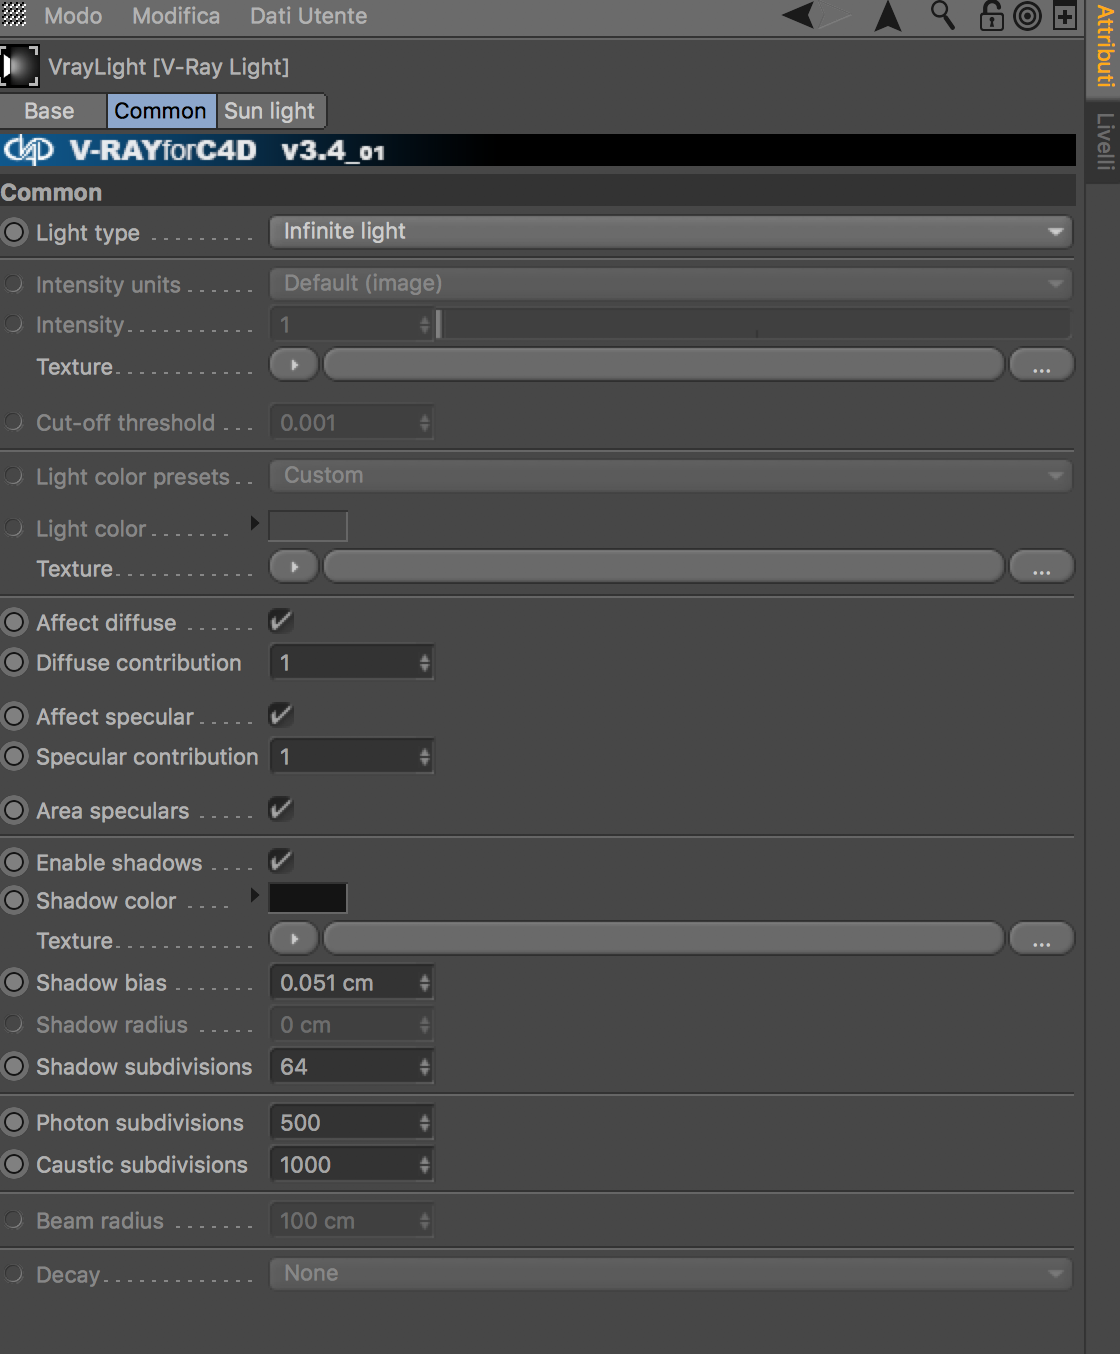
Task: Toggle Diffuse contribution animation circle
Action: pos(14,662)
